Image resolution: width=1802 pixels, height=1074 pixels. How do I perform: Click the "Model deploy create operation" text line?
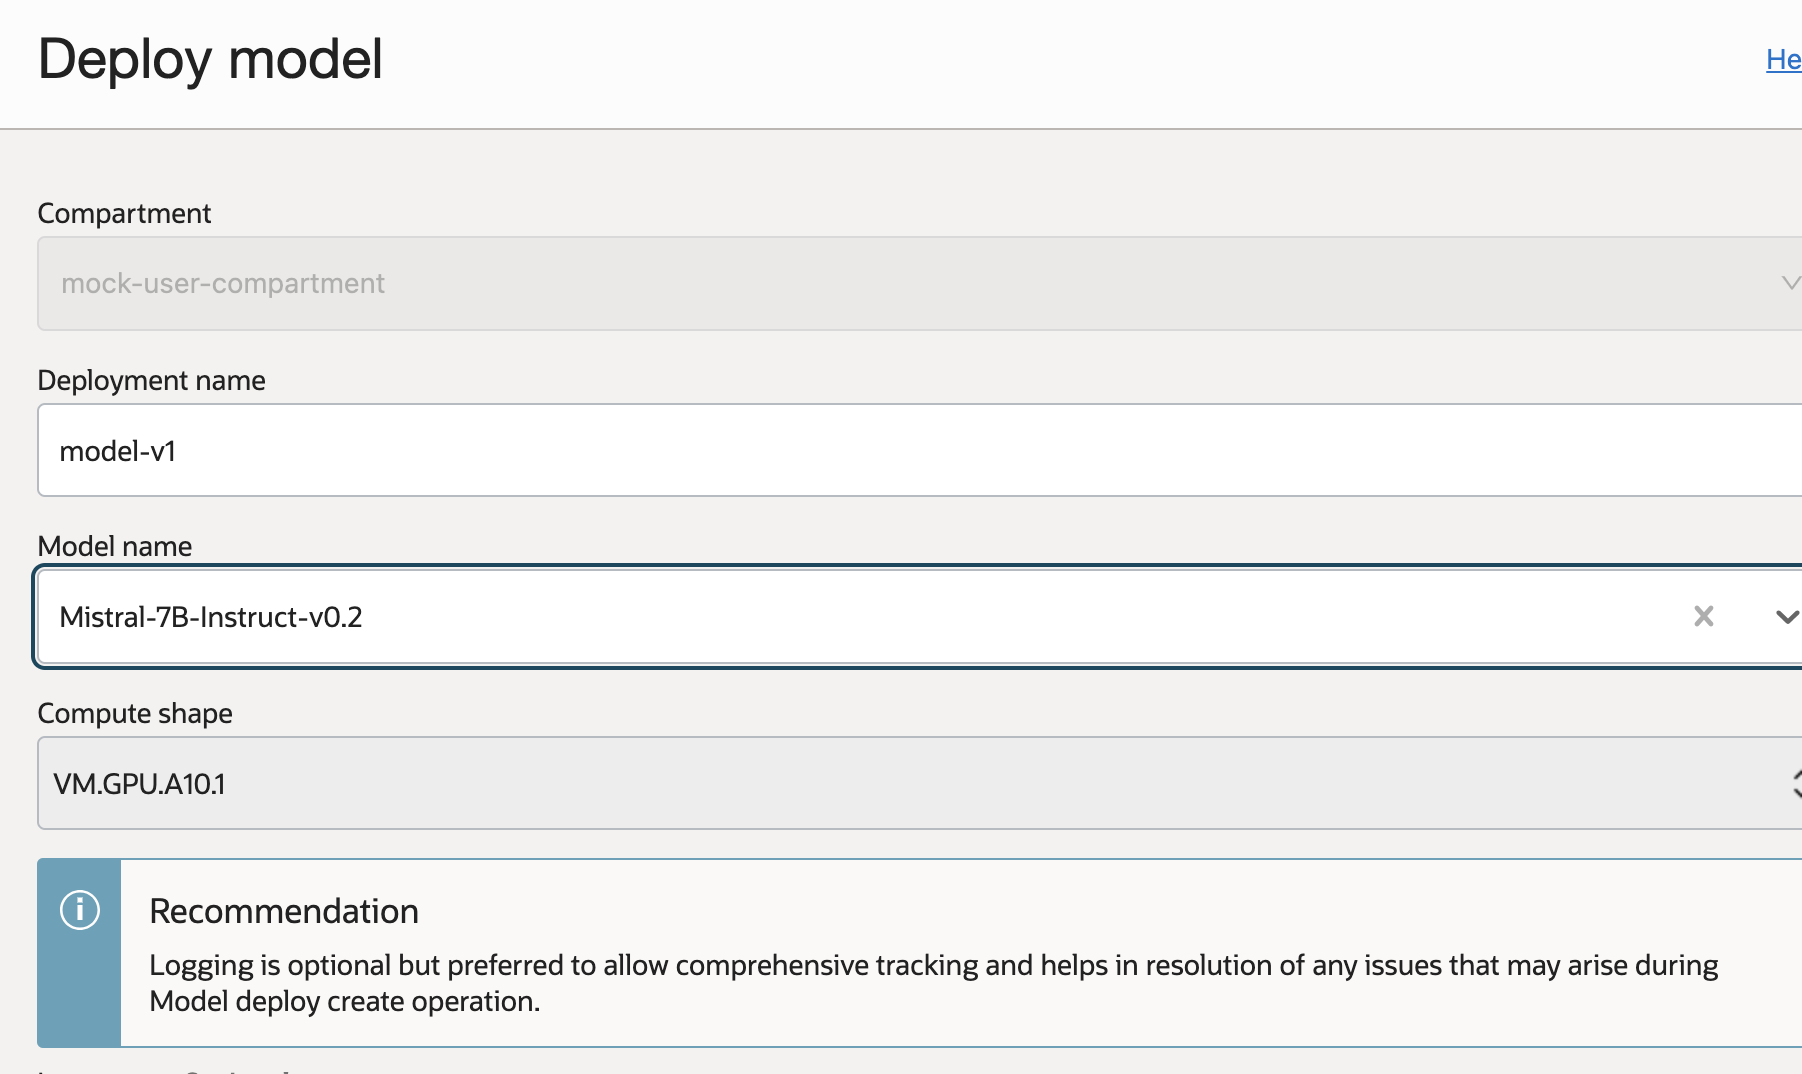(344, 1001)
